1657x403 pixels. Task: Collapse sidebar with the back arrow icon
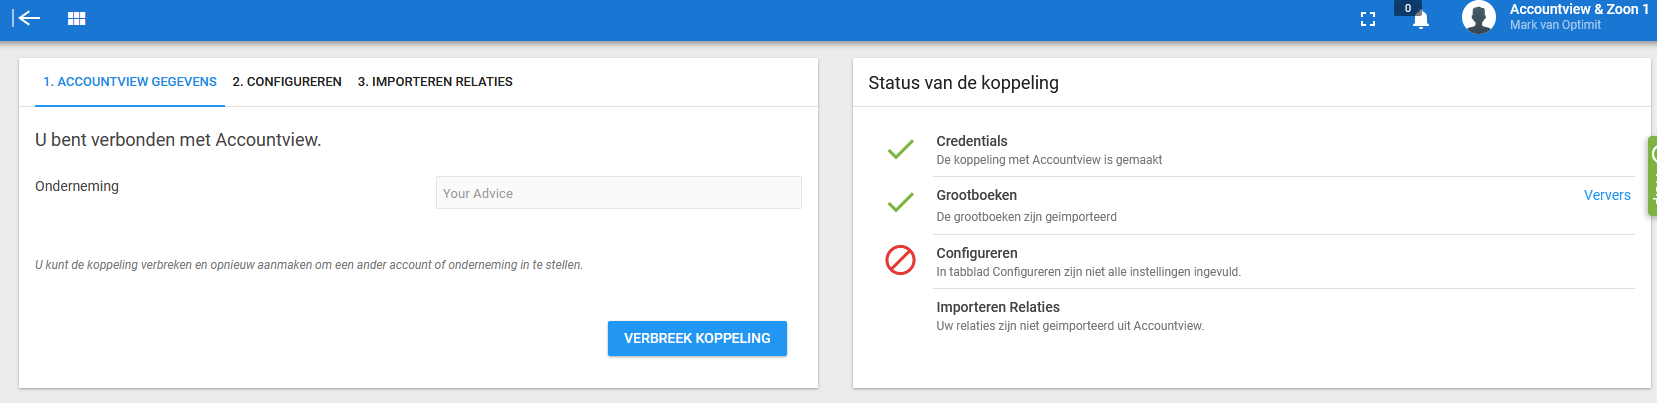(27, 18)
